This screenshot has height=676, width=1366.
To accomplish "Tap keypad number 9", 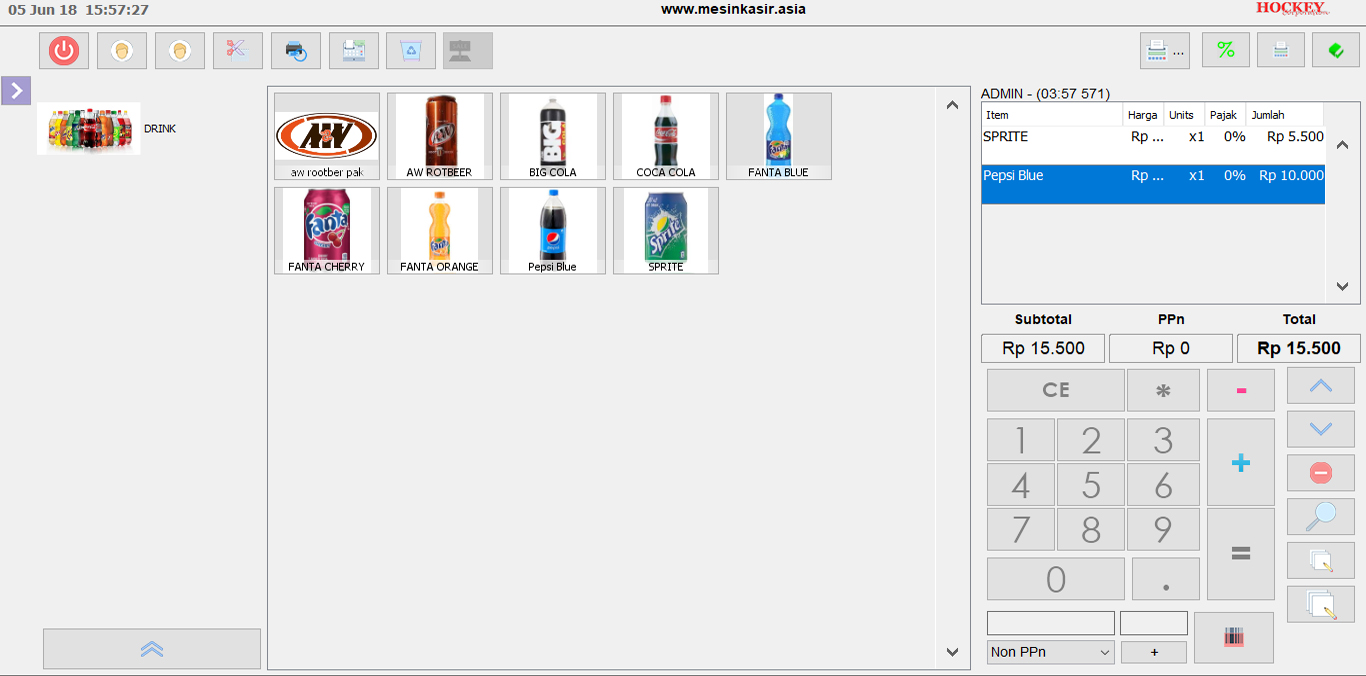I will [x=1163, y=529].
